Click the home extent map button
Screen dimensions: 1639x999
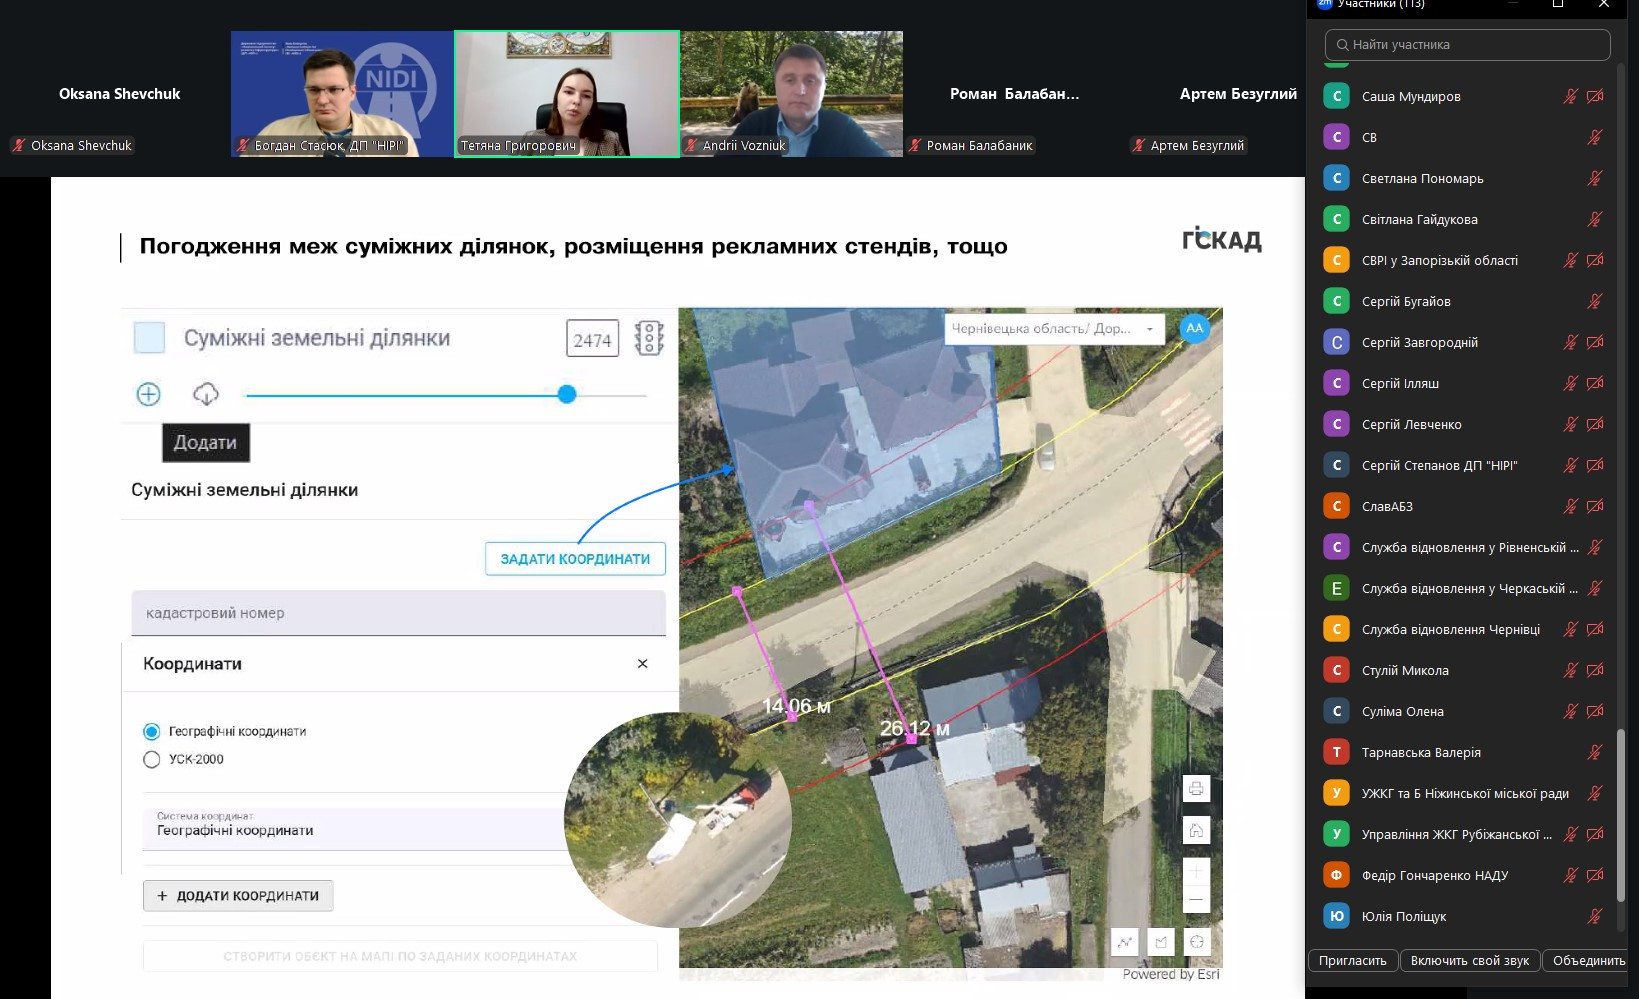point(1196,830)
